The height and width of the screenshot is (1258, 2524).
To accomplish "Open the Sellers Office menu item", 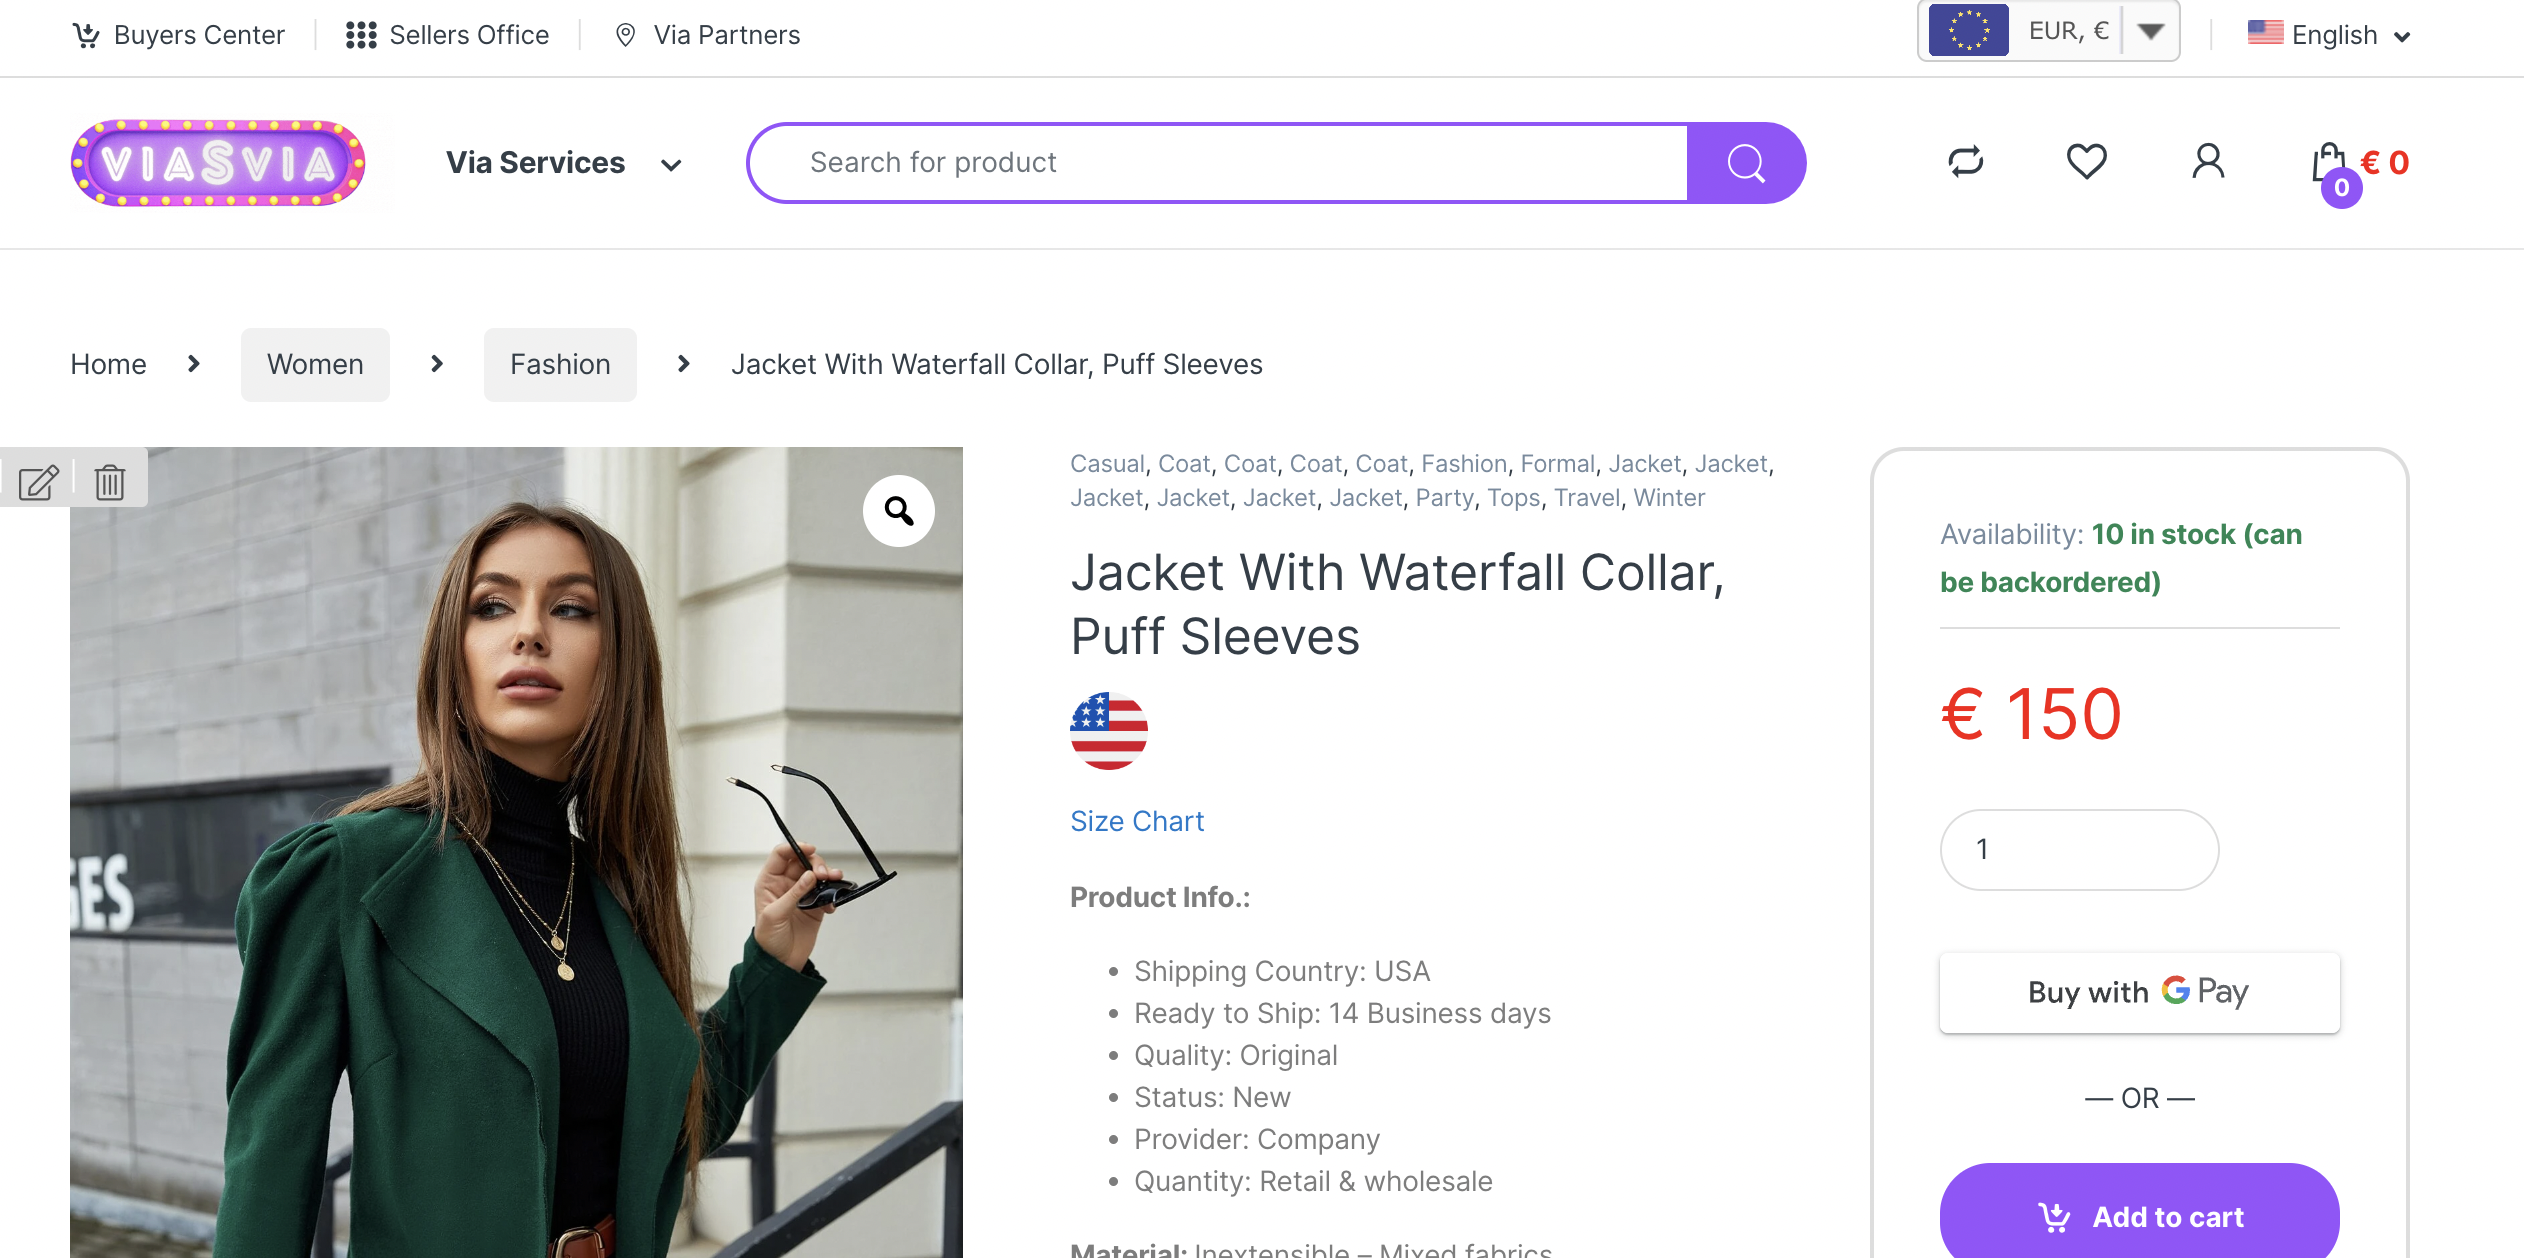I will (447, 36).
